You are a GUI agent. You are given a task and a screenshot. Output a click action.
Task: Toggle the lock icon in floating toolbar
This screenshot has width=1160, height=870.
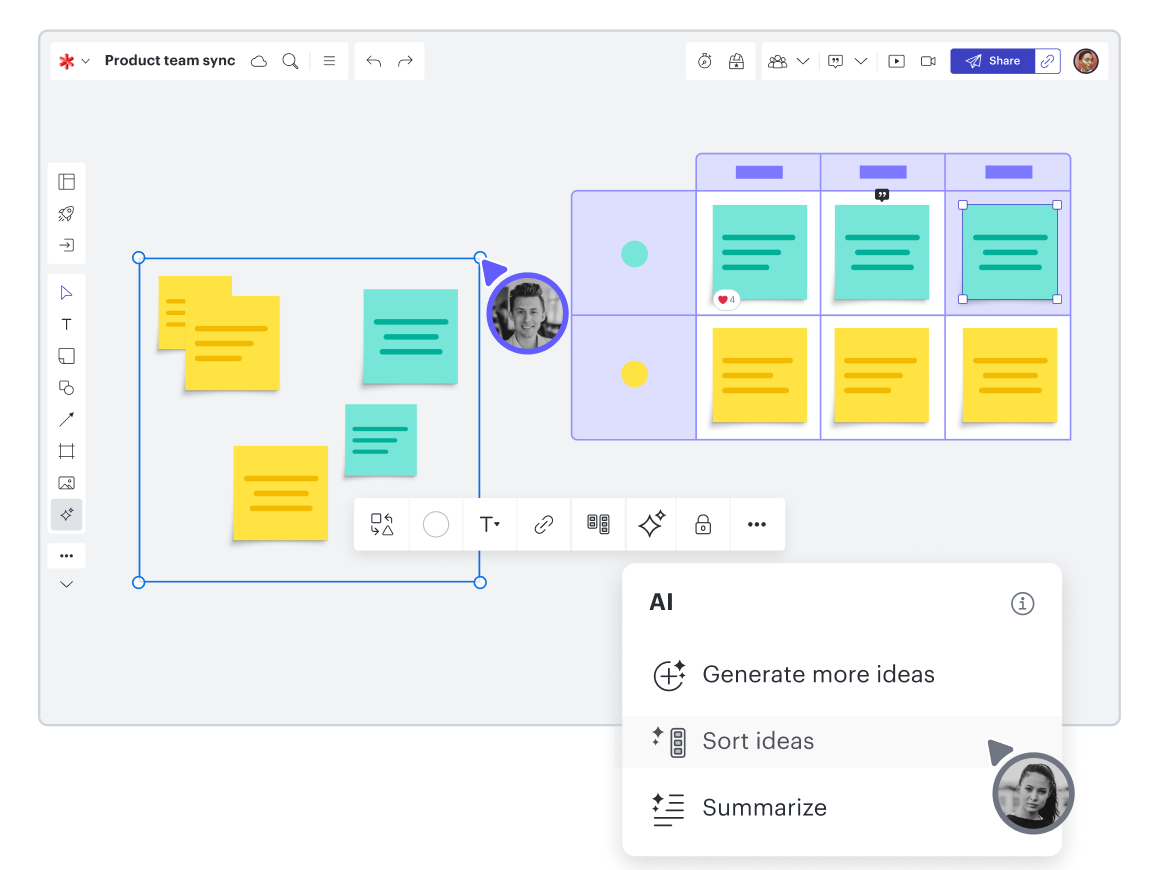pos(703,524)
